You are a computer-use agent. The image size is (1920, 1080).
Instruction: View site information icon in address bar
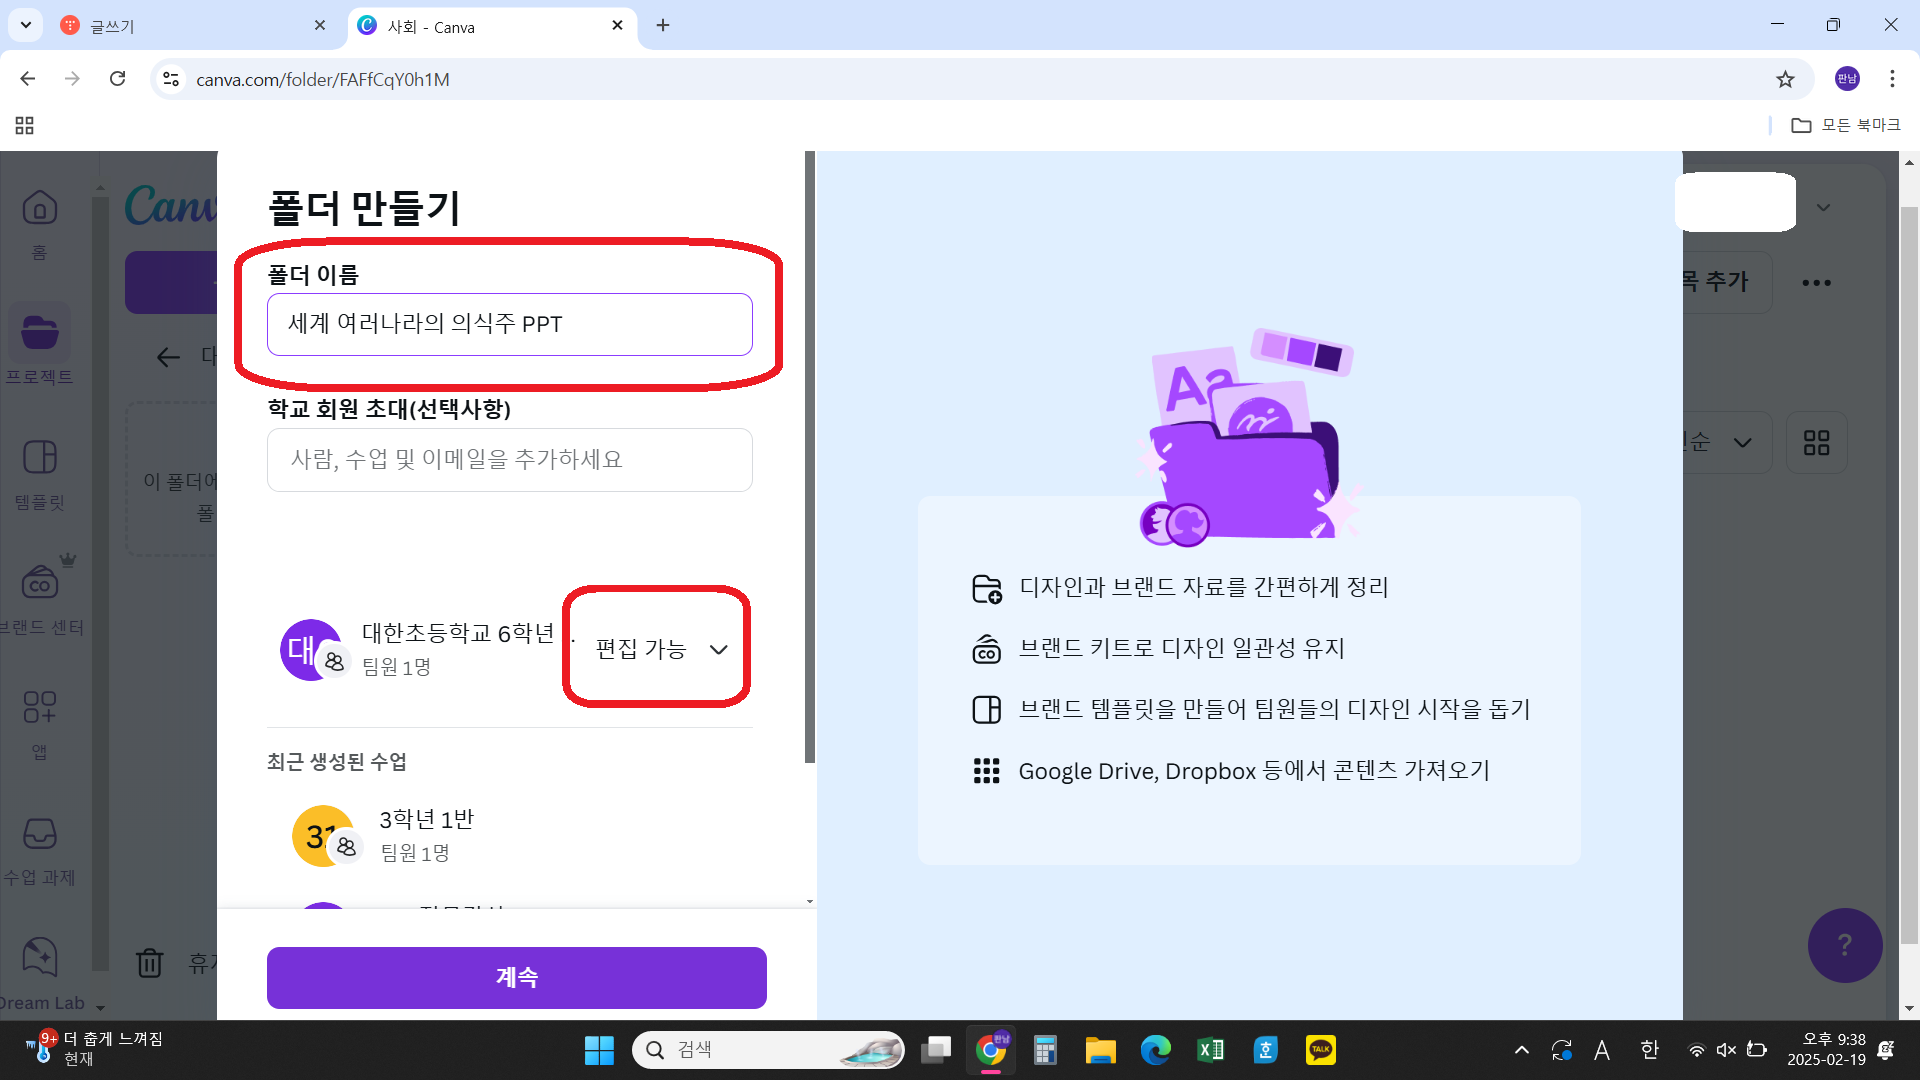coord(171,79)
